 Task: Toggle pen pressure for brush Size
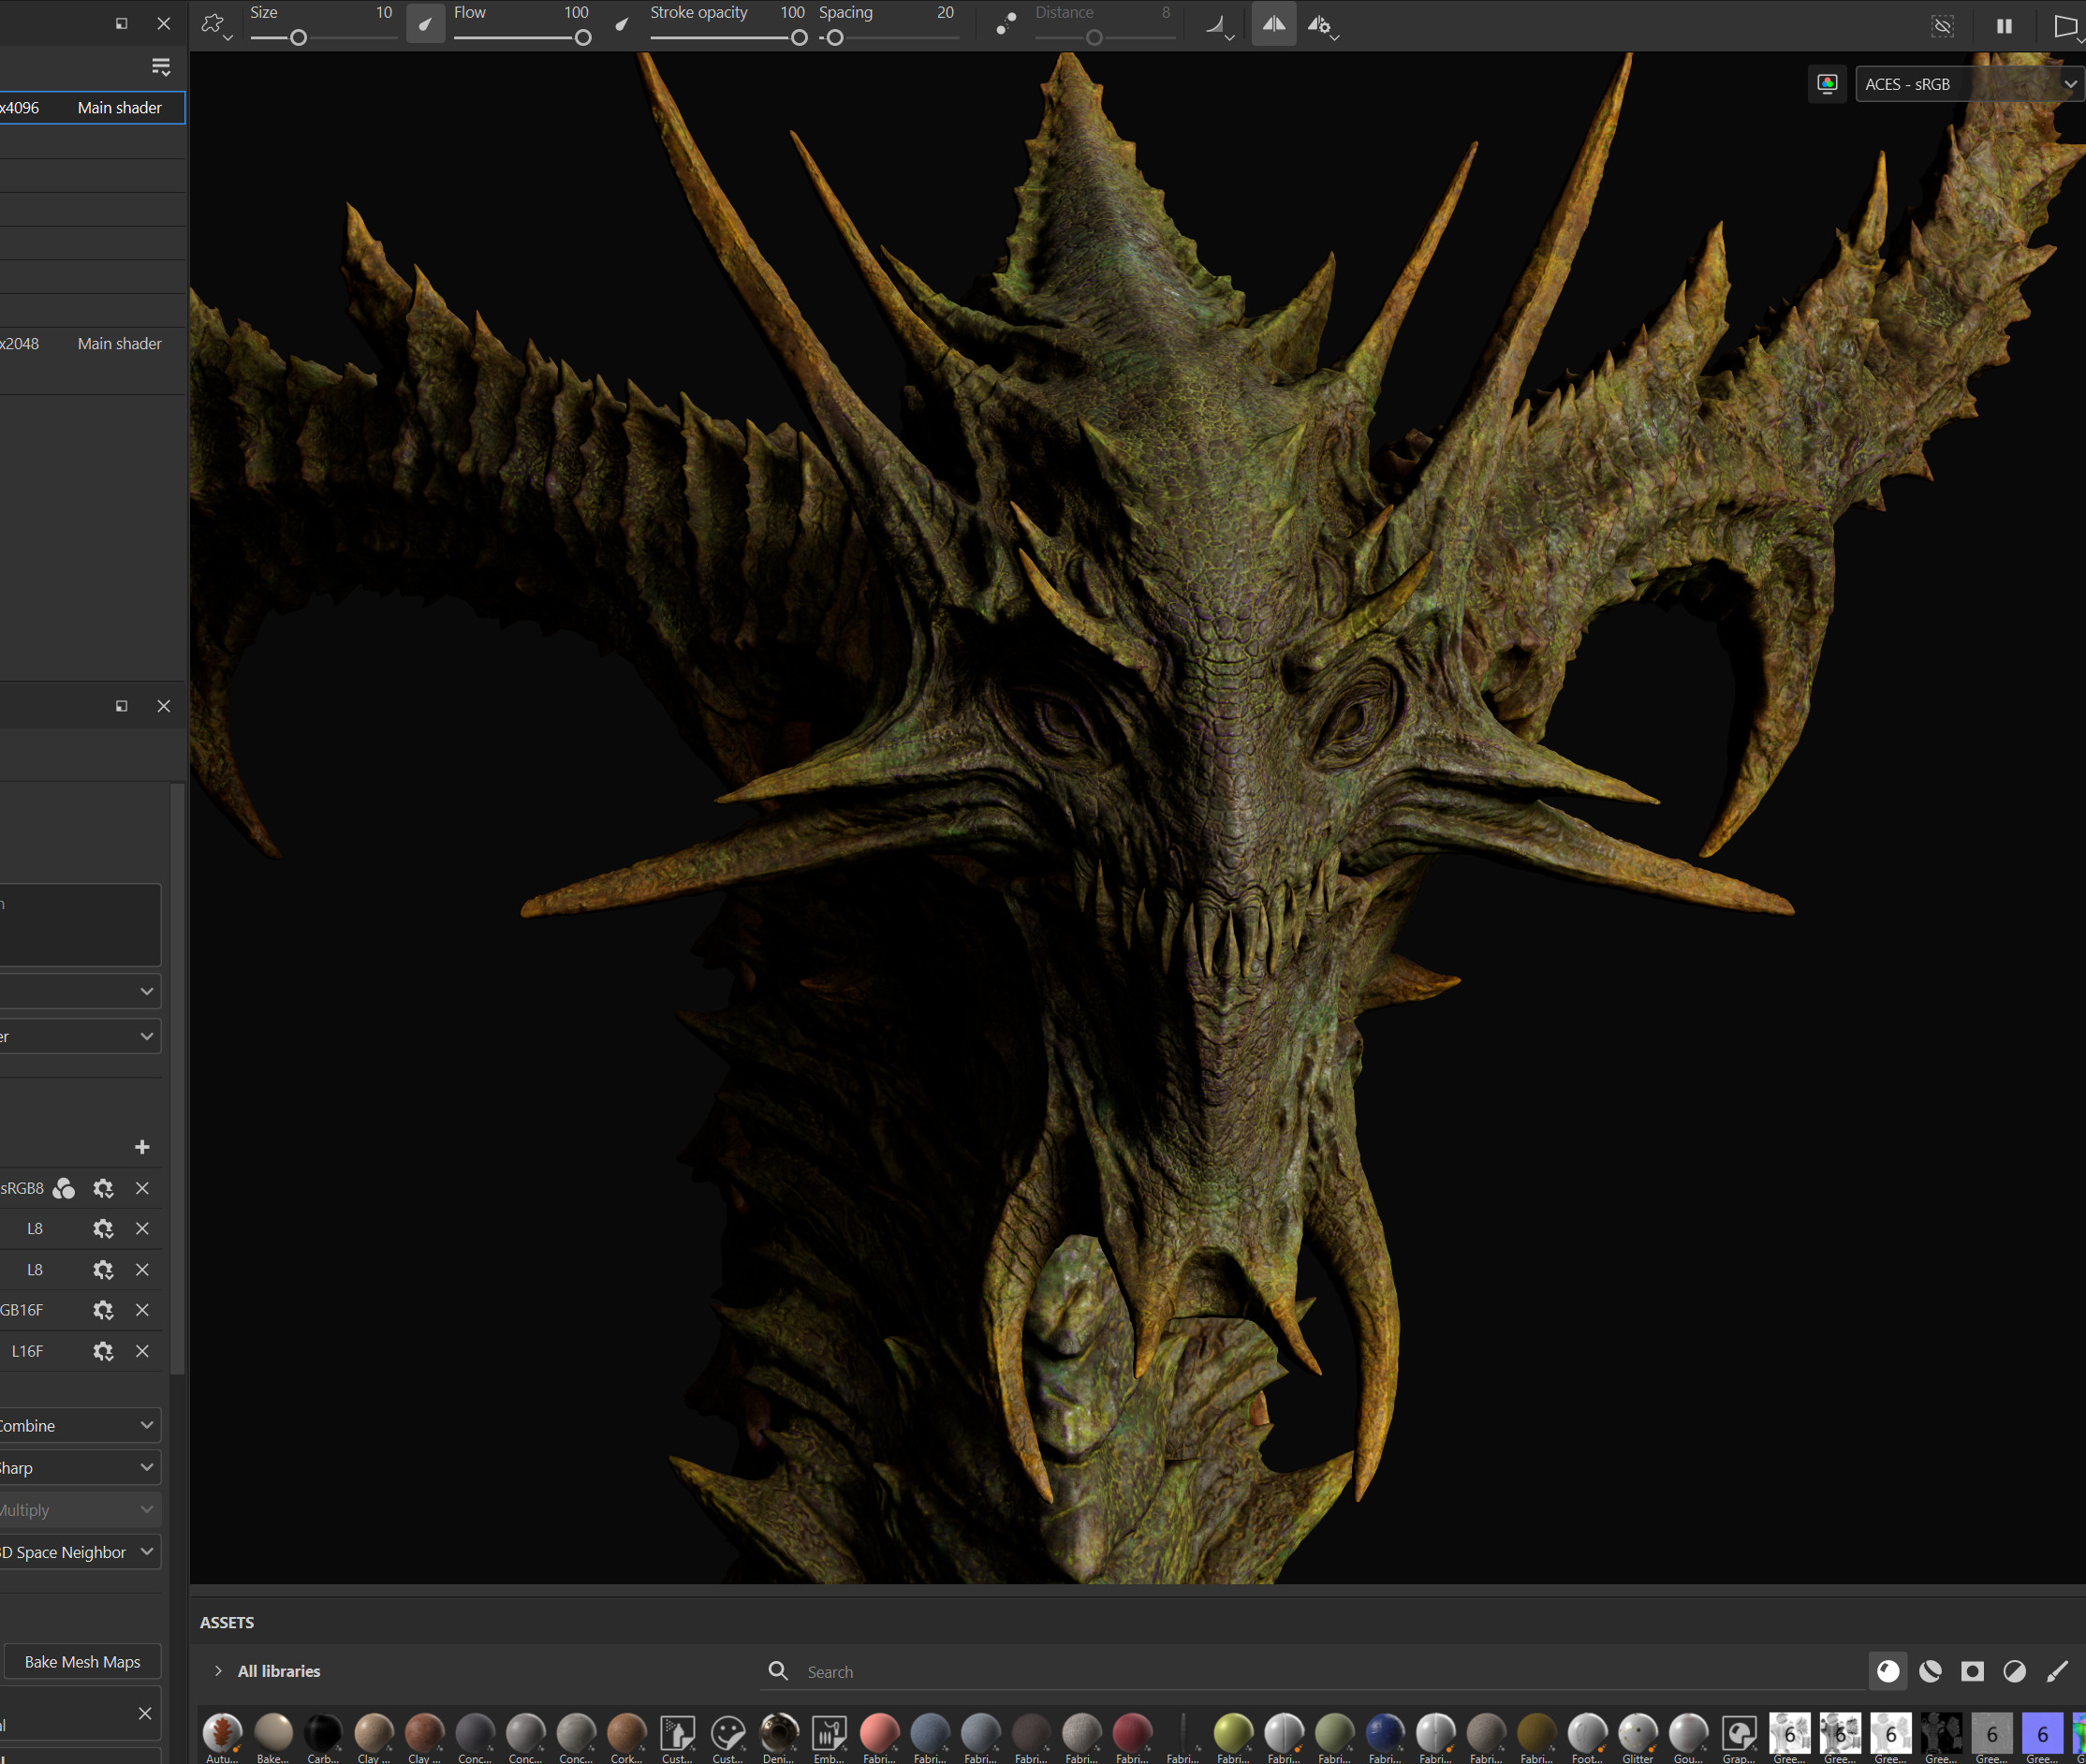tap(425, 25)
